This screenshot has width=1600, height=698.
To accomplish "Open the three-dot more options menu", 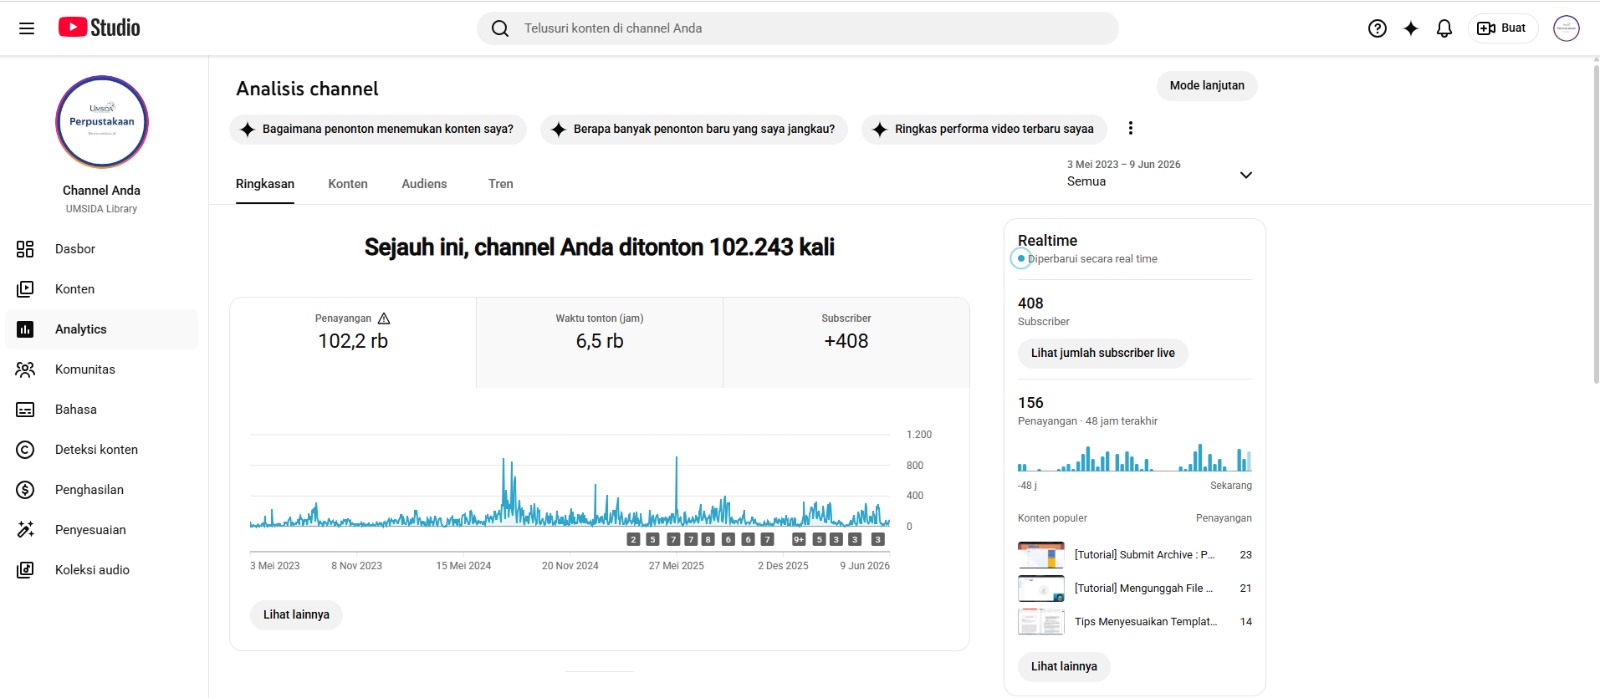I will pyautogui.click(x=1130, y=128).
